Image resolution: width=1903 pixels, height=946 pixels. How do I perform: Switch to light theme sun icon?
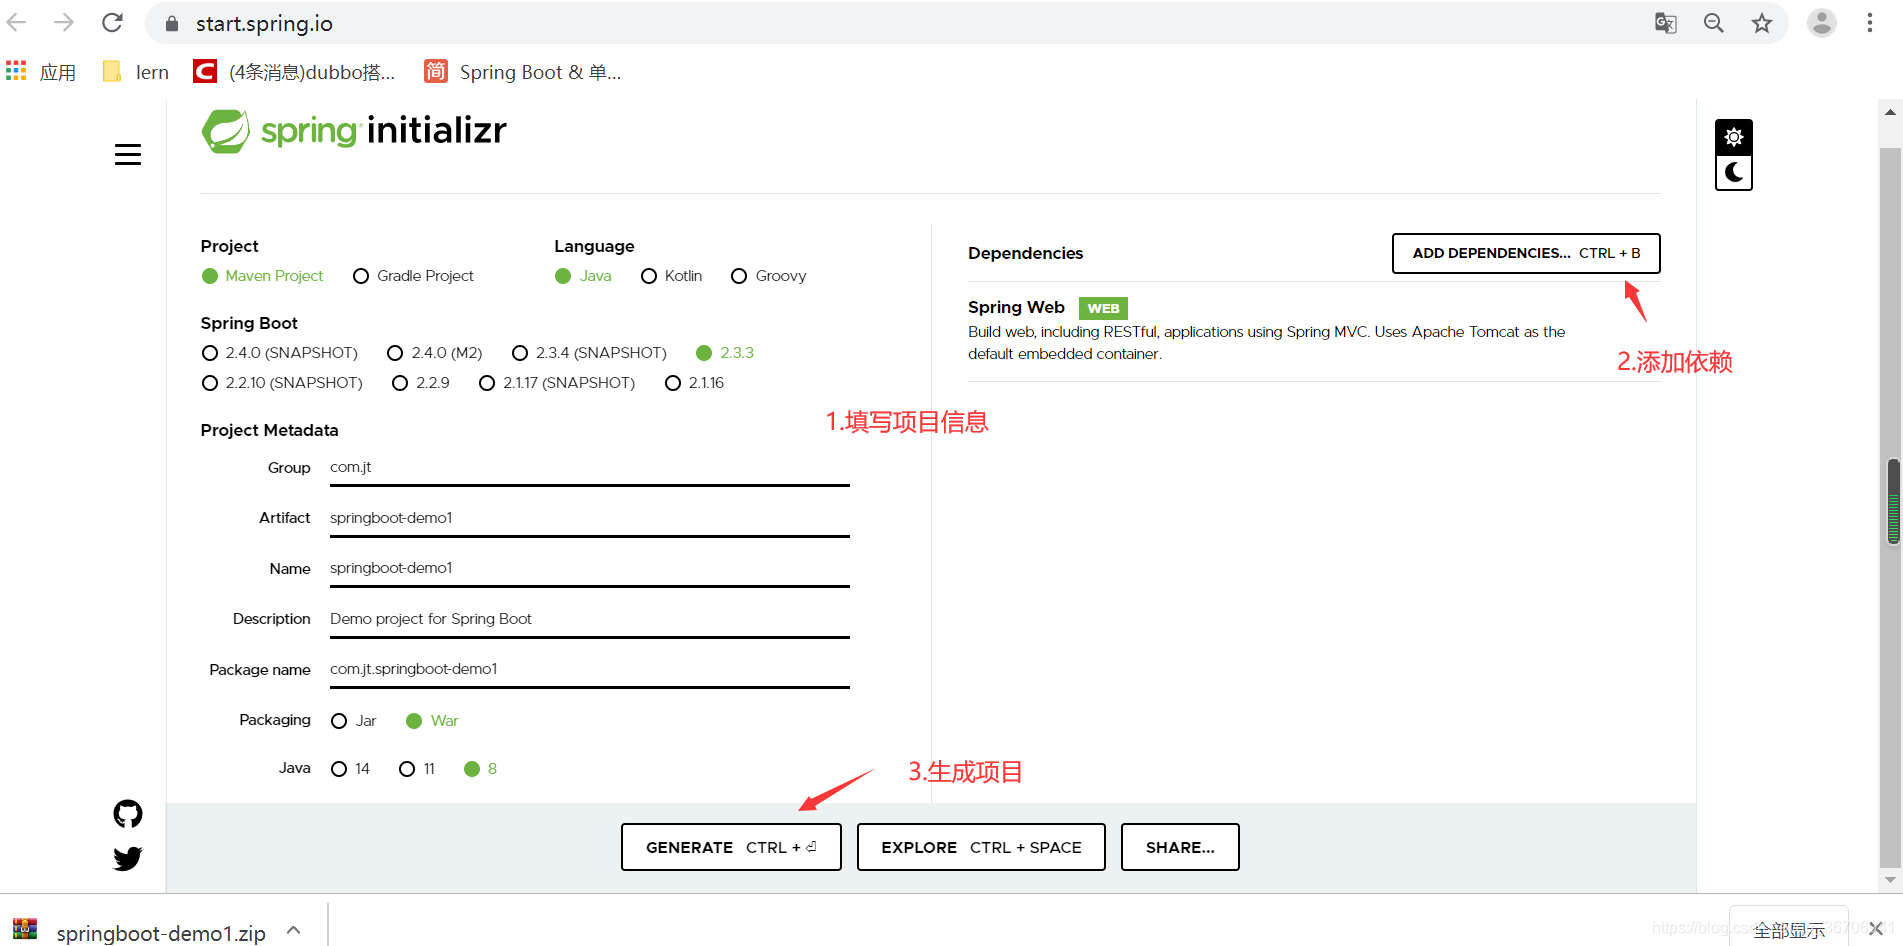tap(1733, 137)
